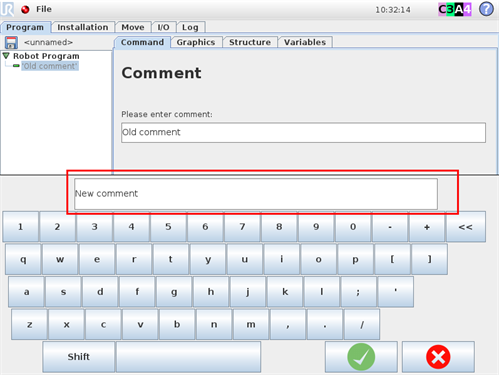Tap the 3 key

click(95, 227)
